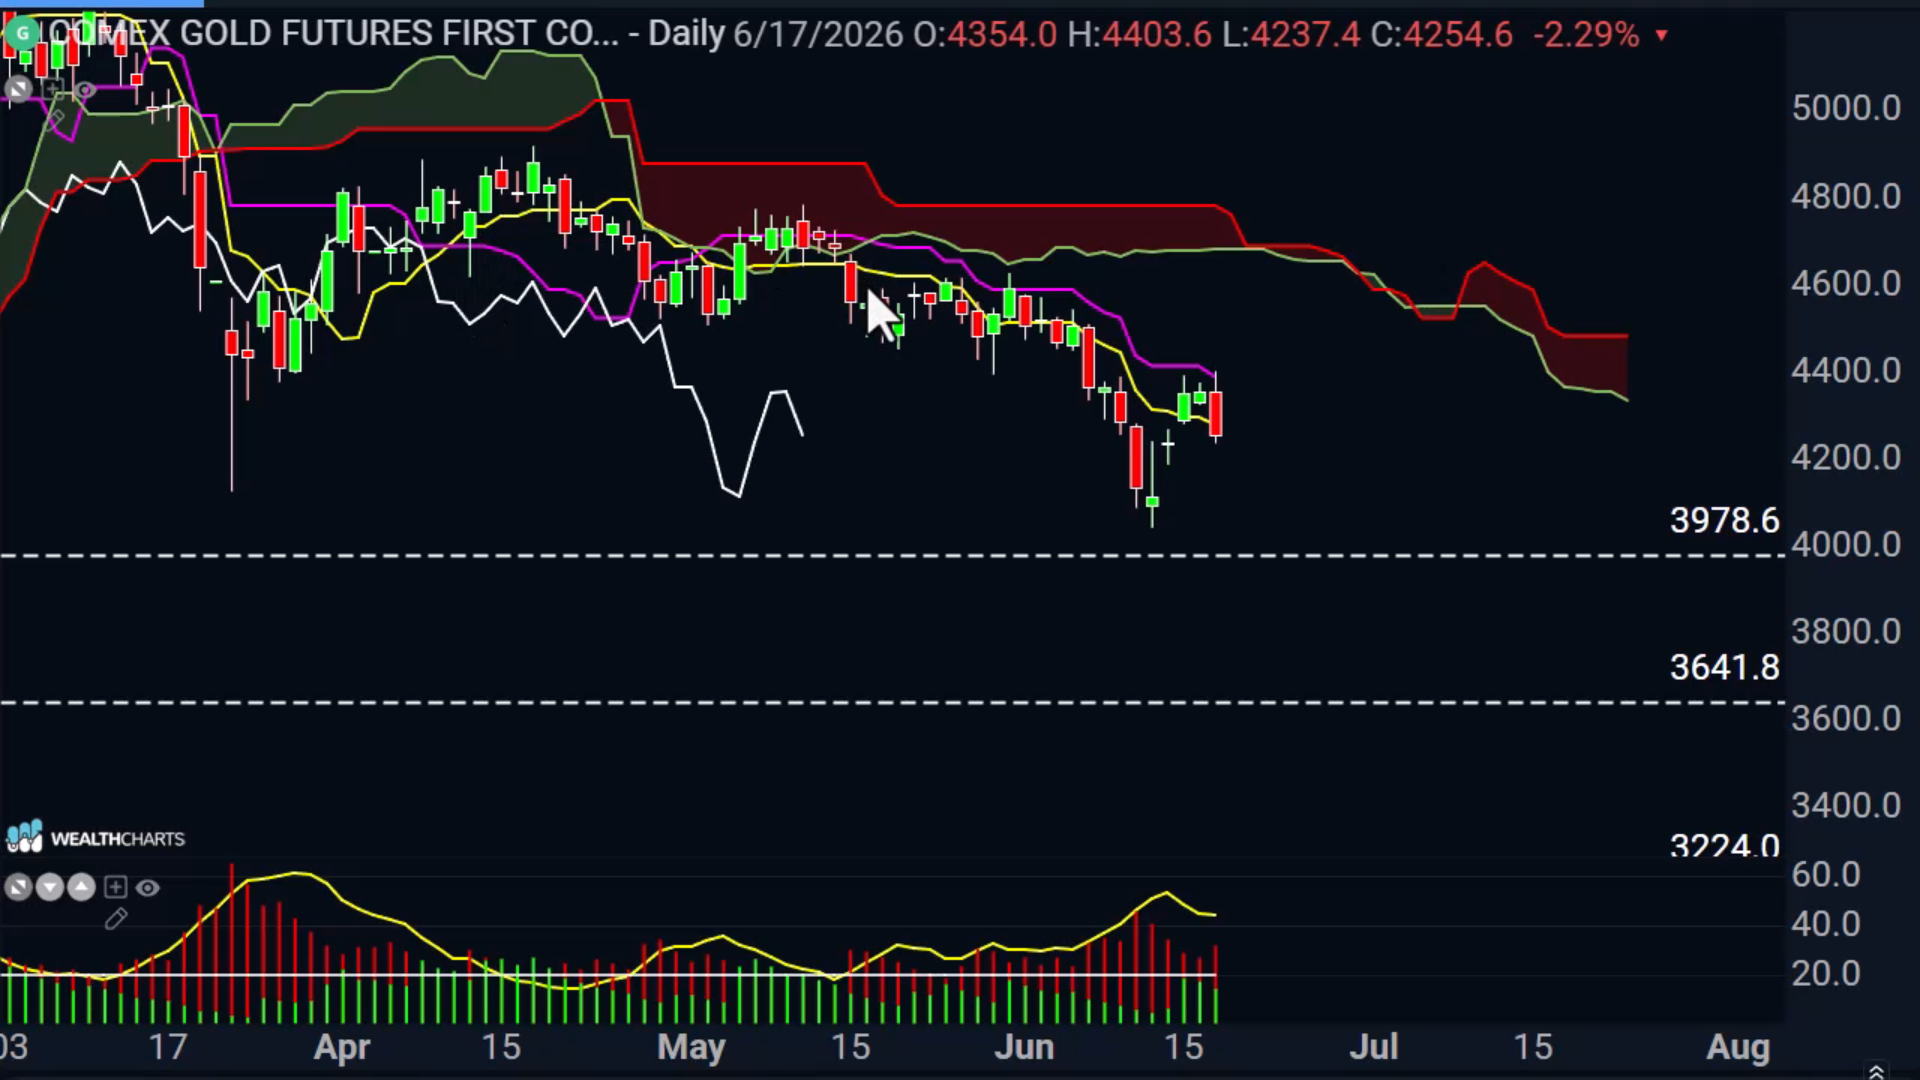Maximize the lower indicator pane
This screenshot has width=1920, height=1080.
pos(18,887)
